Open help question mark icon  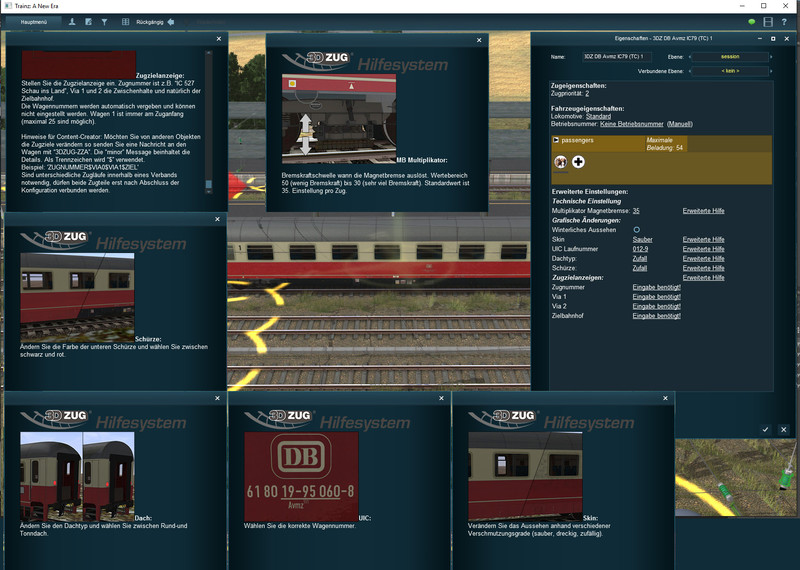click(784, 21)
